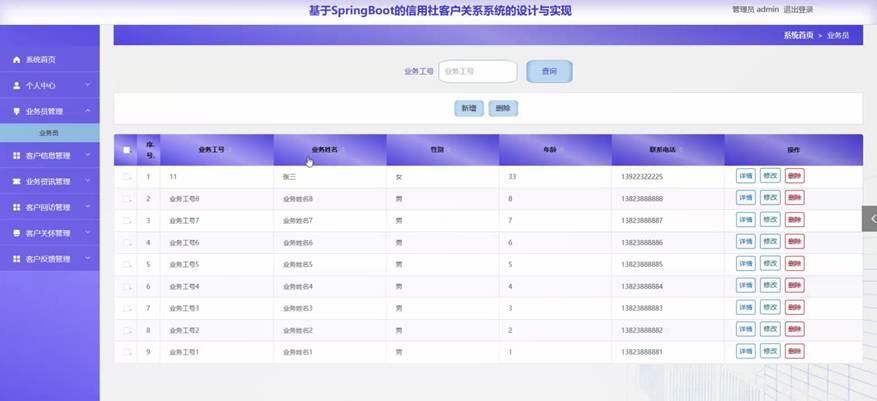Click the grid icon beside 客户信息管理
Image resolution: width=877 pixels, height=401 pixels.
pyautogui.click(x=16, y=155)
